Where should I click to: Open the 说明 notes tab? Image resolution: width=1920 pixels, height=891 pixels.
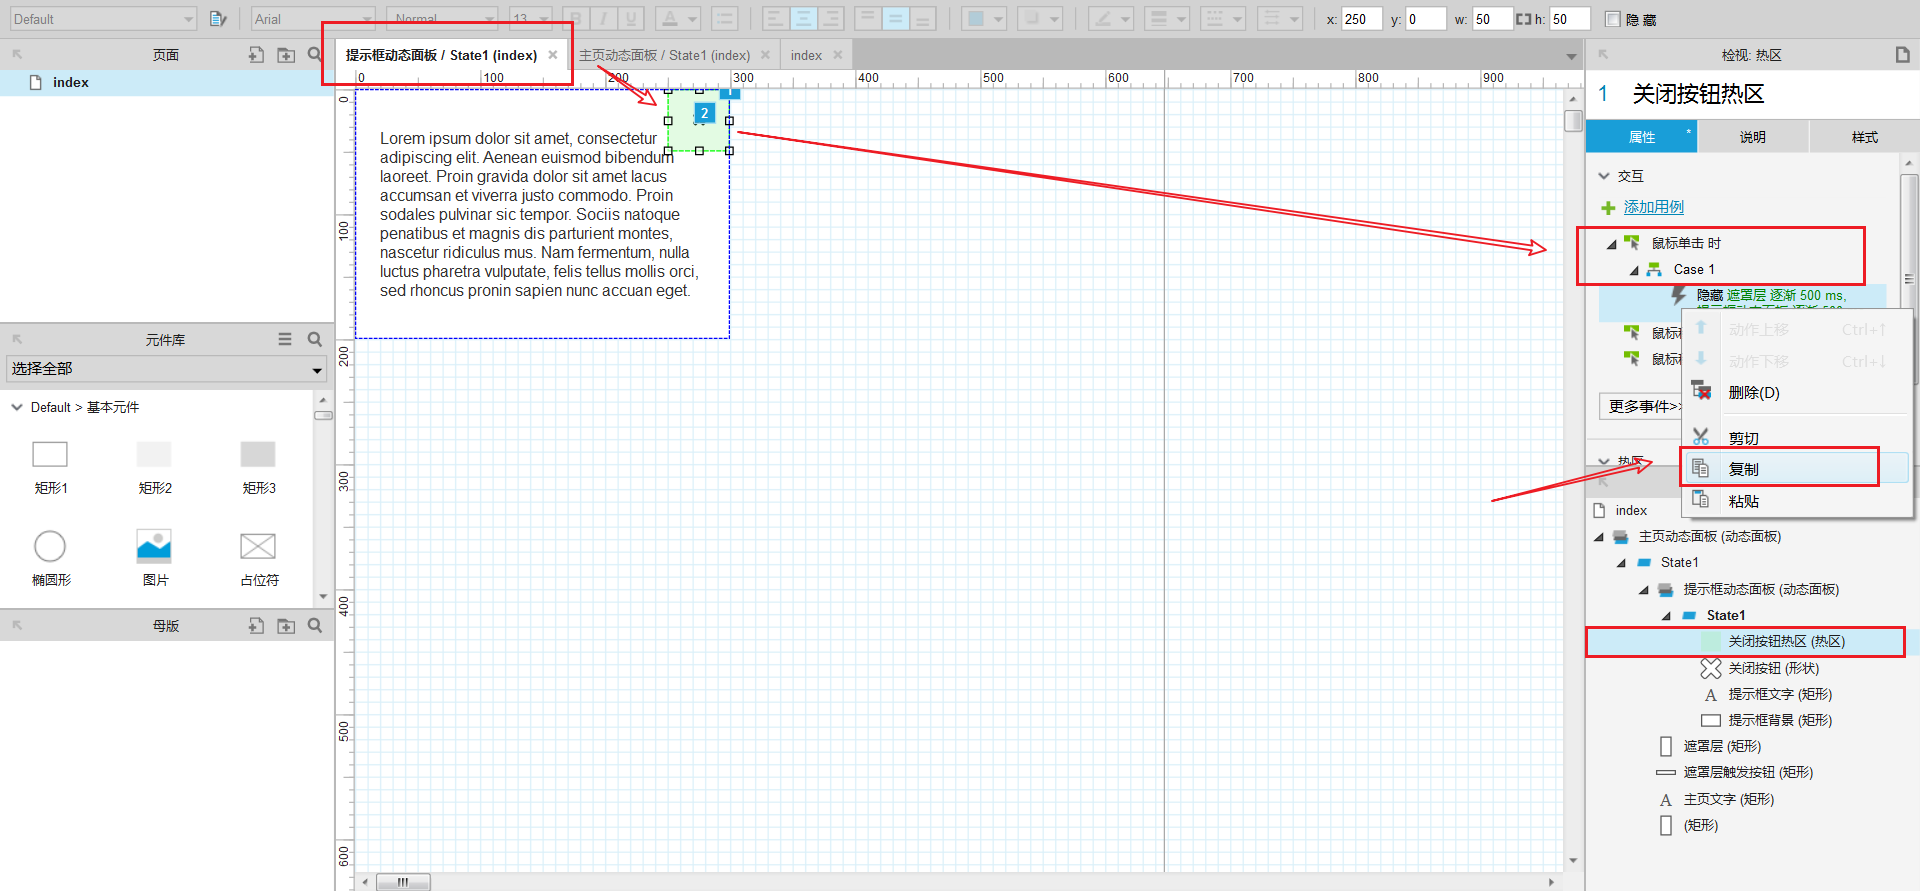(1752, 136)
